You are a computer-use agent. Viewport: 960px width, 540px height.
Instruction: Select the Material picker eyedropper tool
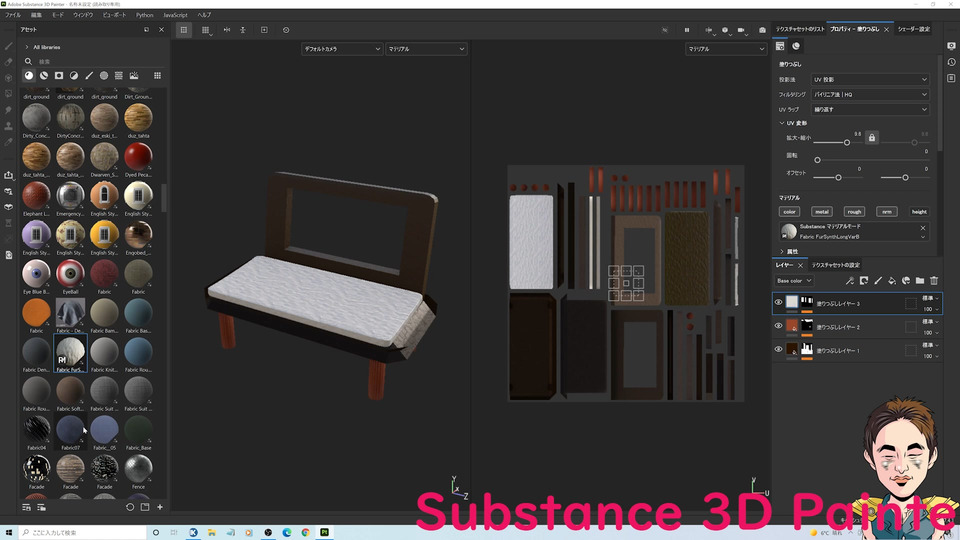9,142
